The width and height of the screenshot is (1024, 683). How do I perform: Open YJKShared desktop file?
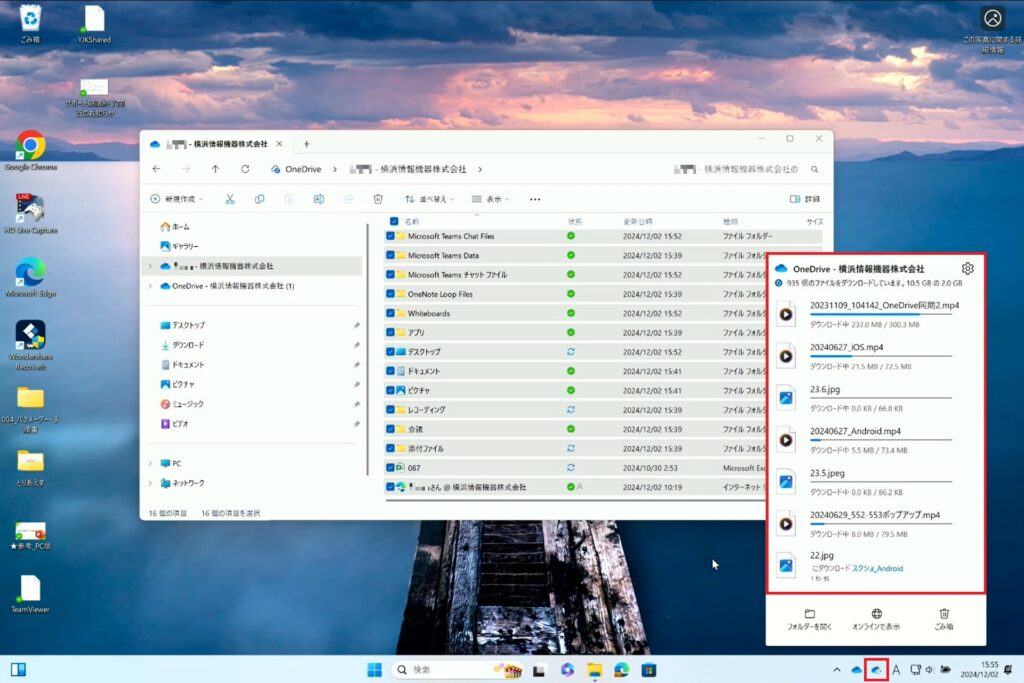pos(94,24)
